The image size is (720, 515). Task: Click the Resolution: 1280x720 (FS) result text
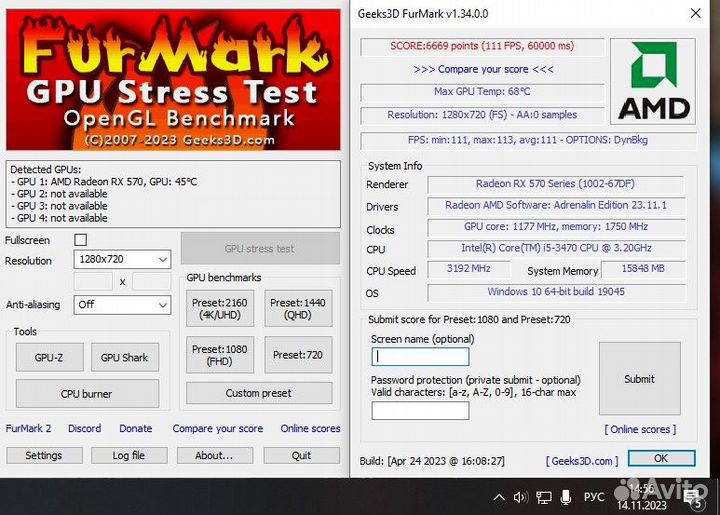[482, 115]
